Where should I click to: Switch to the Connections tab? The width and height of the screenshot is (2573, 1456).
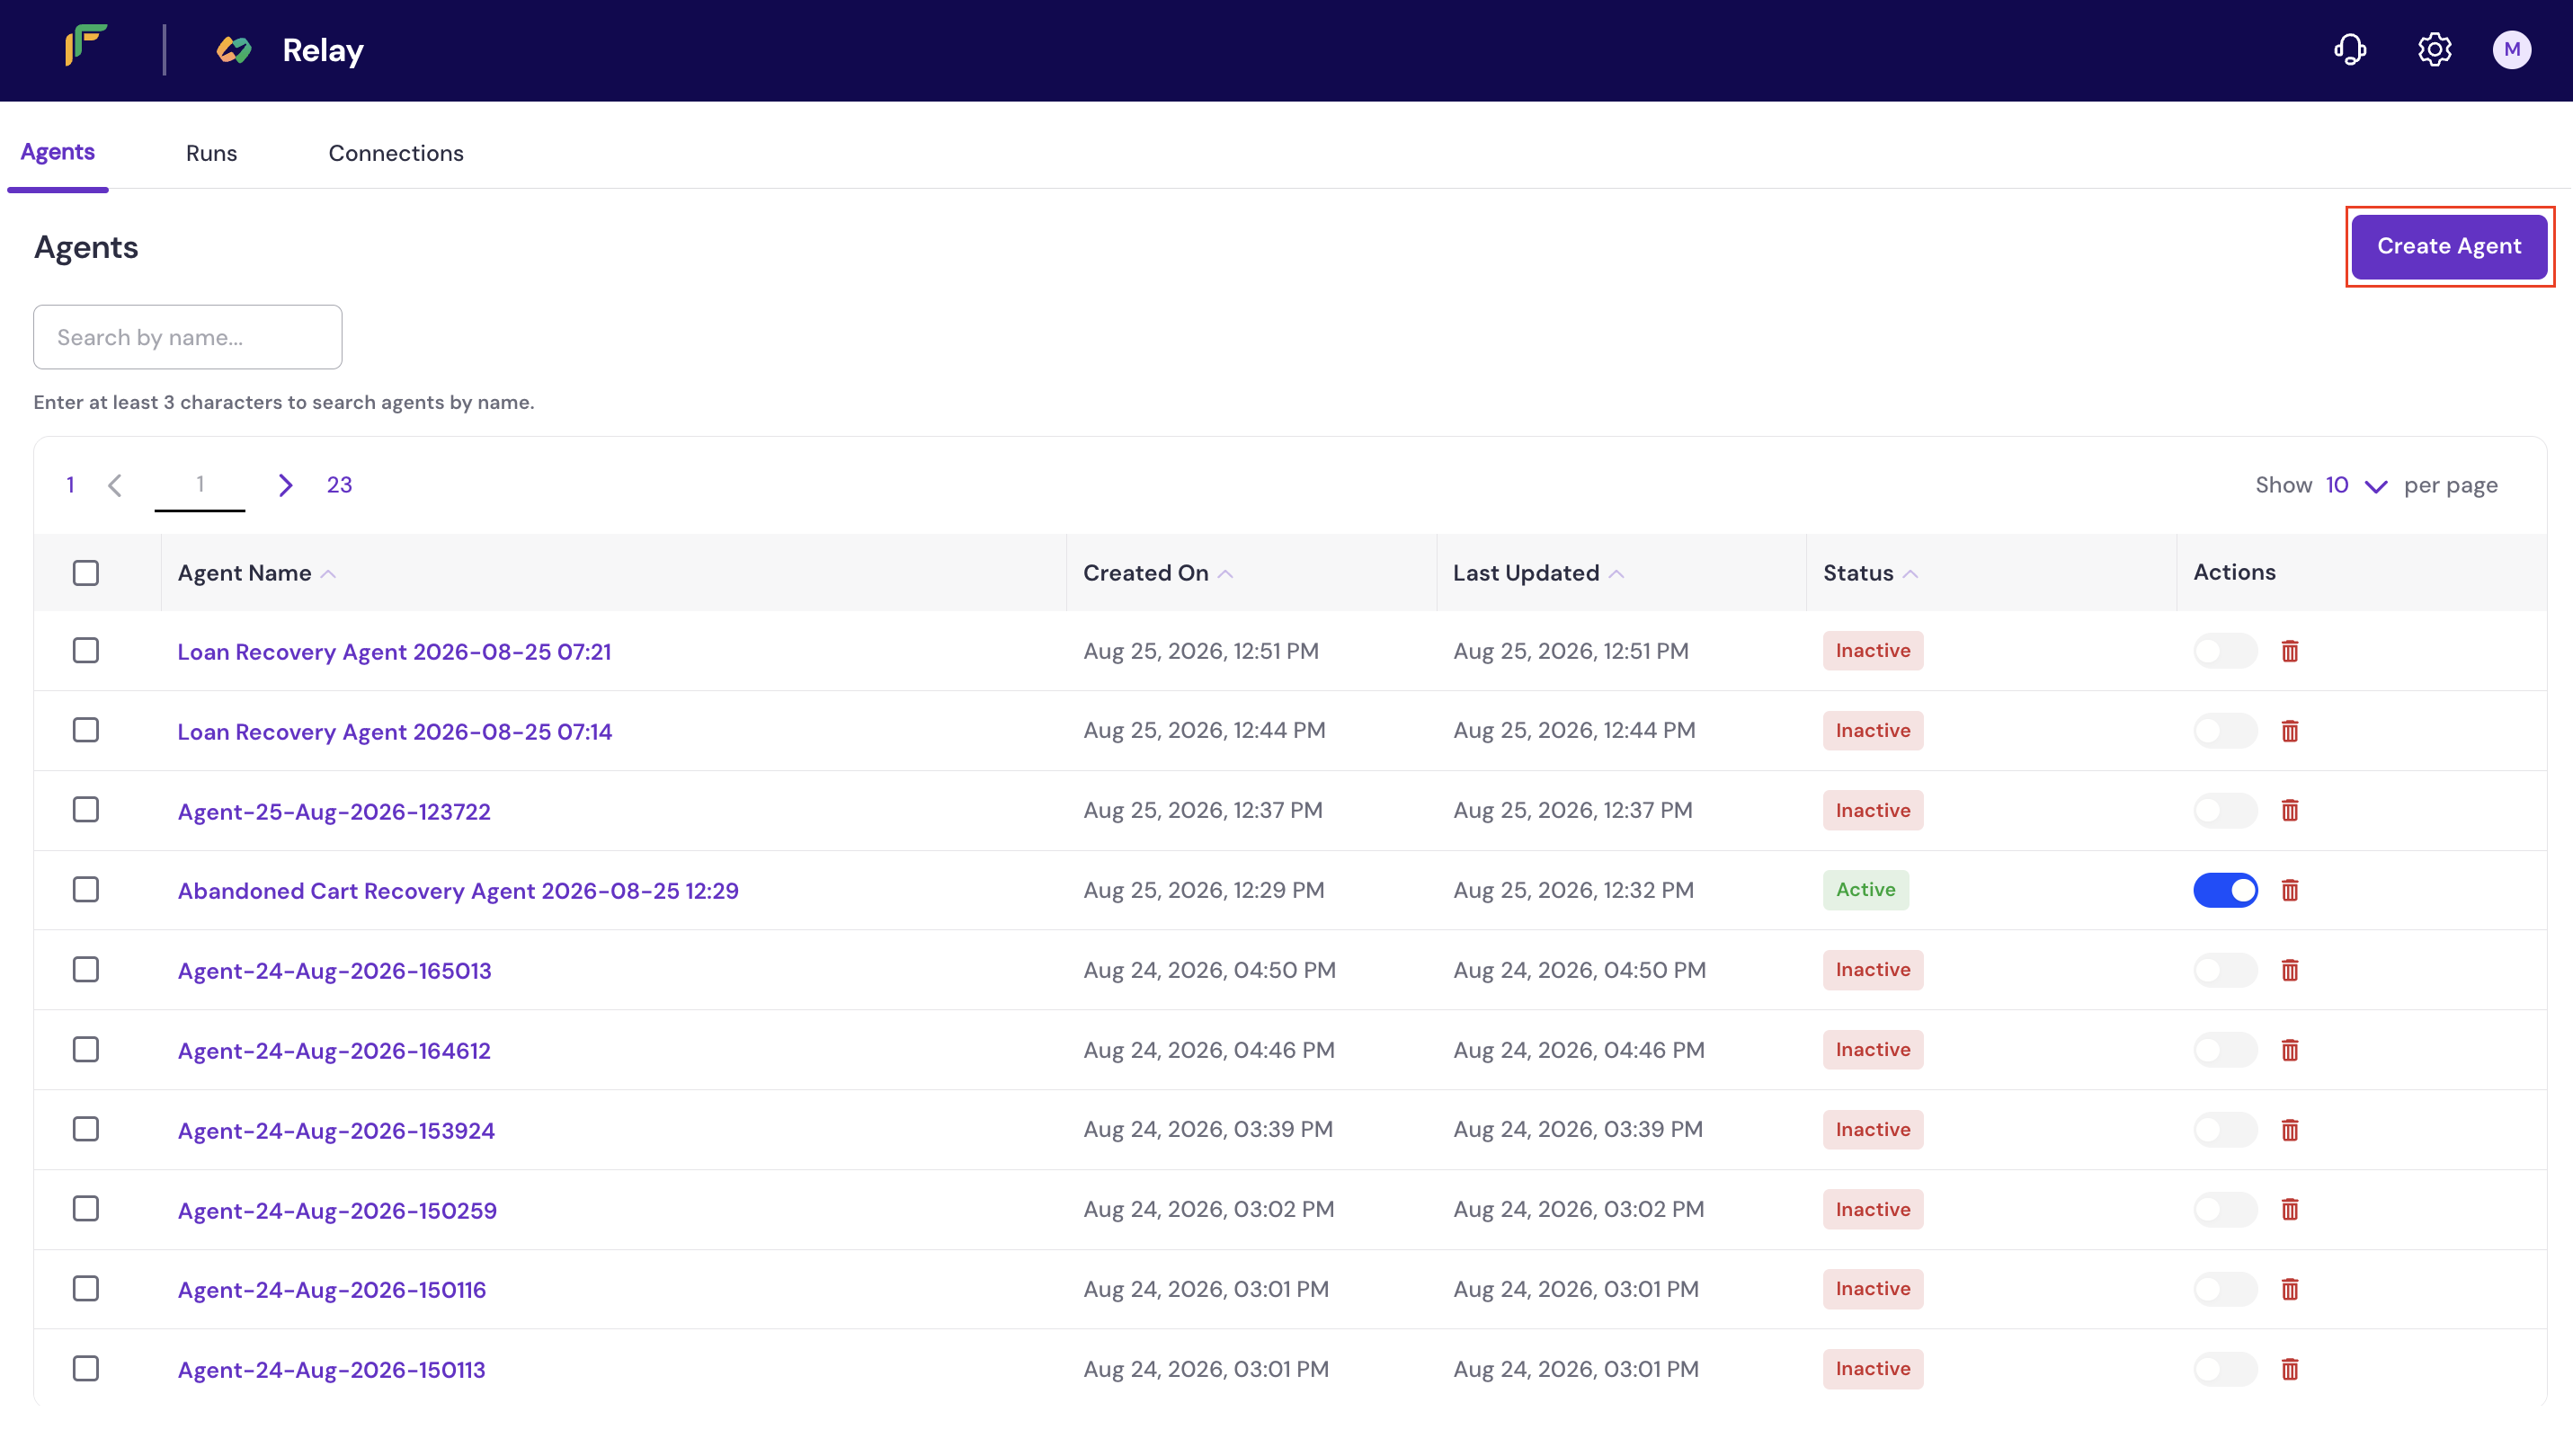[396, 153]
